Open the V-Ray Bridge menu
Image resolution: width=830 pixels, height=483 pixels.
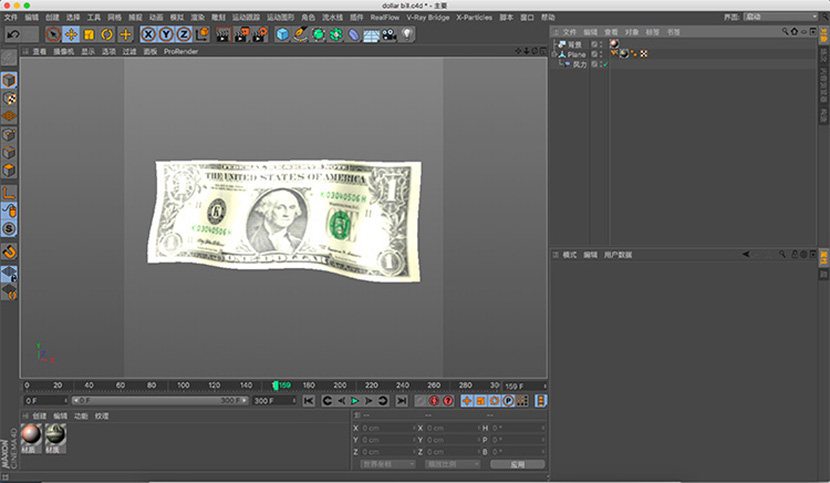coord(428,17)
